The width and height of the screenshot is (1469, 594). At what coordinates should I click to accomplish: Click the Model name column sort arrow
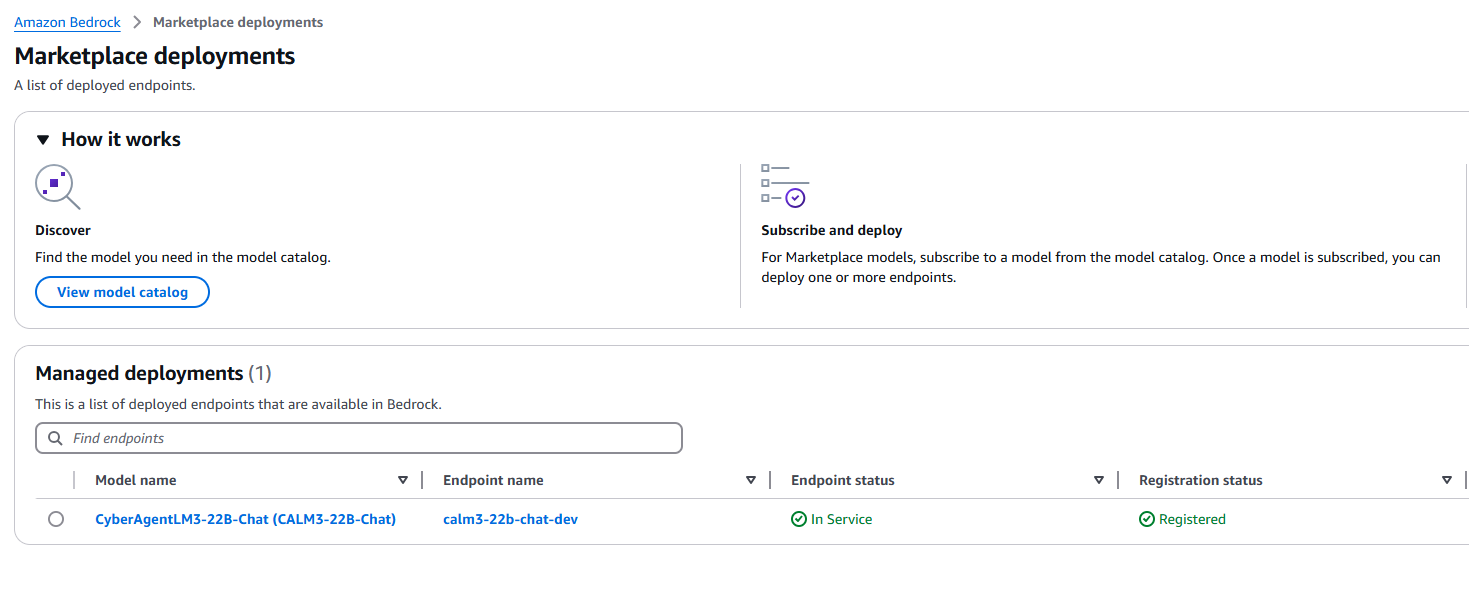(403, 480)
